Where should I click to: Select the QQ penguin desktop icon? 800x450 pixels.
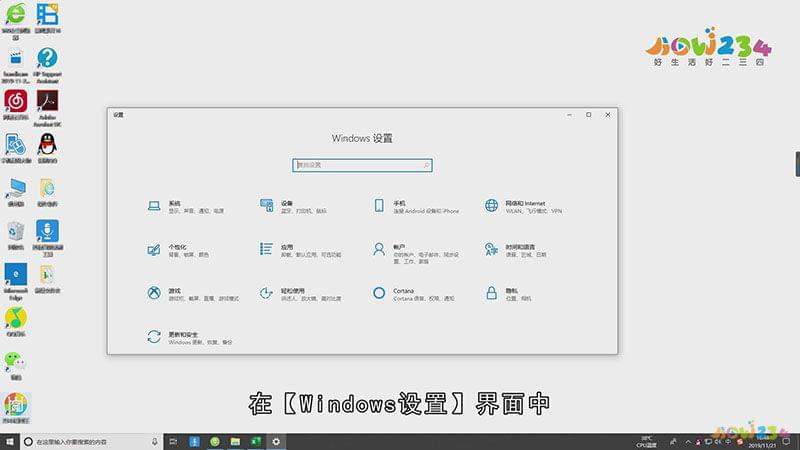tap(47, 148)
